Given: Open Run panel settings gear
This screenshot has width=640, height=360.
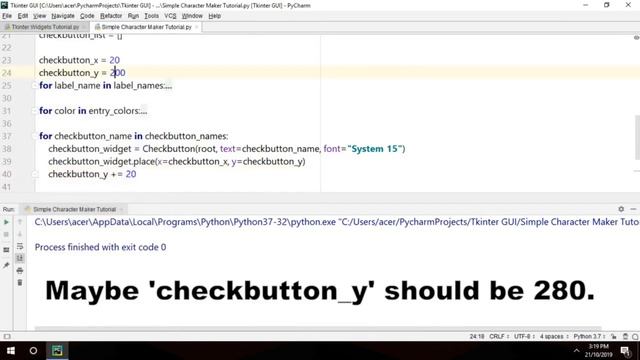Looking at the screenshot, I should (621, 209).
